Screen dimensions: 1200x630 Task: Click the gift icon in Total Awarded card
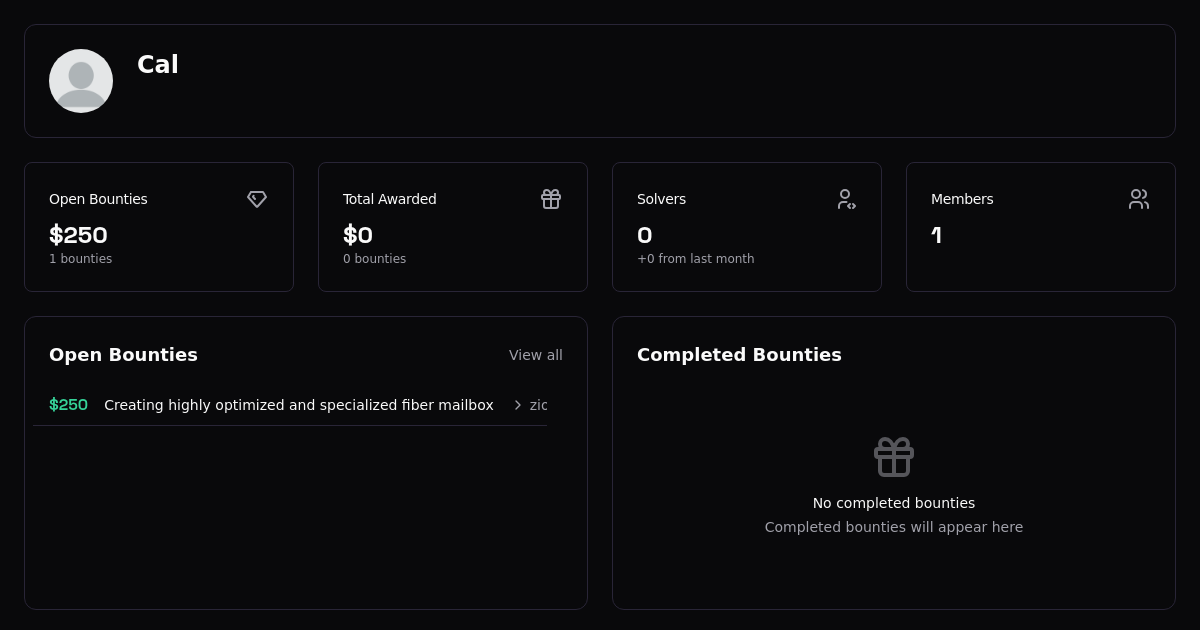[551, 199]
